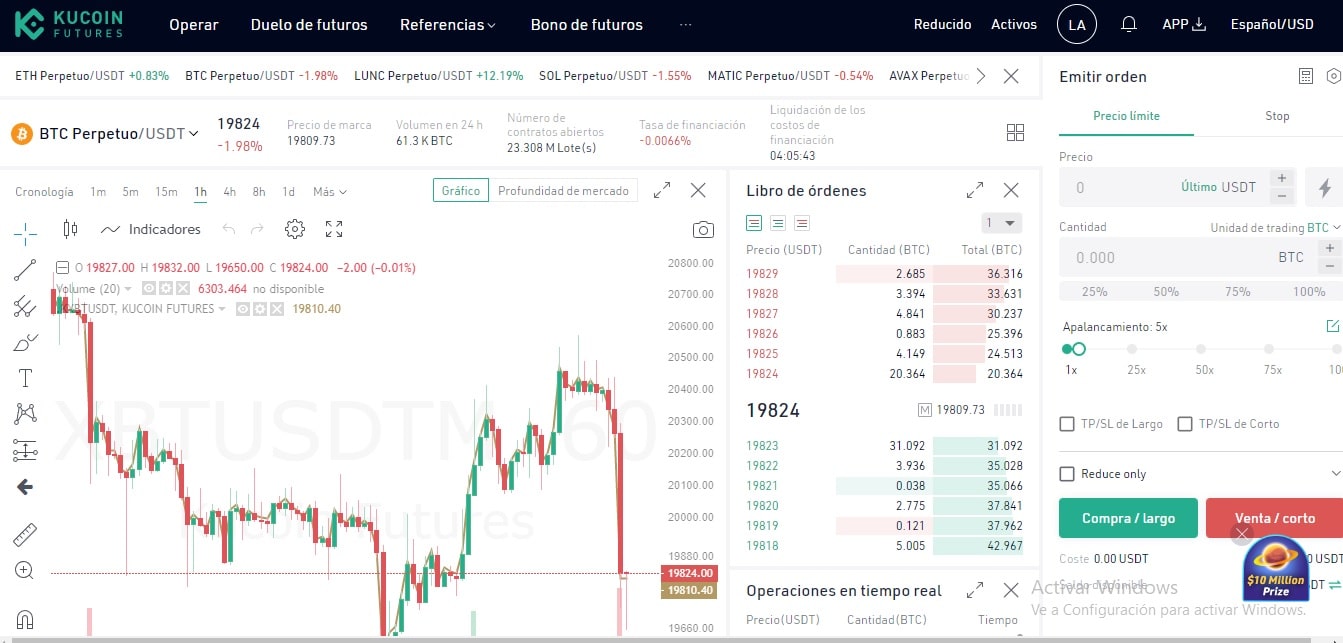This screenshot has width=1343, height=643.
Task: Set quantity to 25%
Action: [1094, 292]
